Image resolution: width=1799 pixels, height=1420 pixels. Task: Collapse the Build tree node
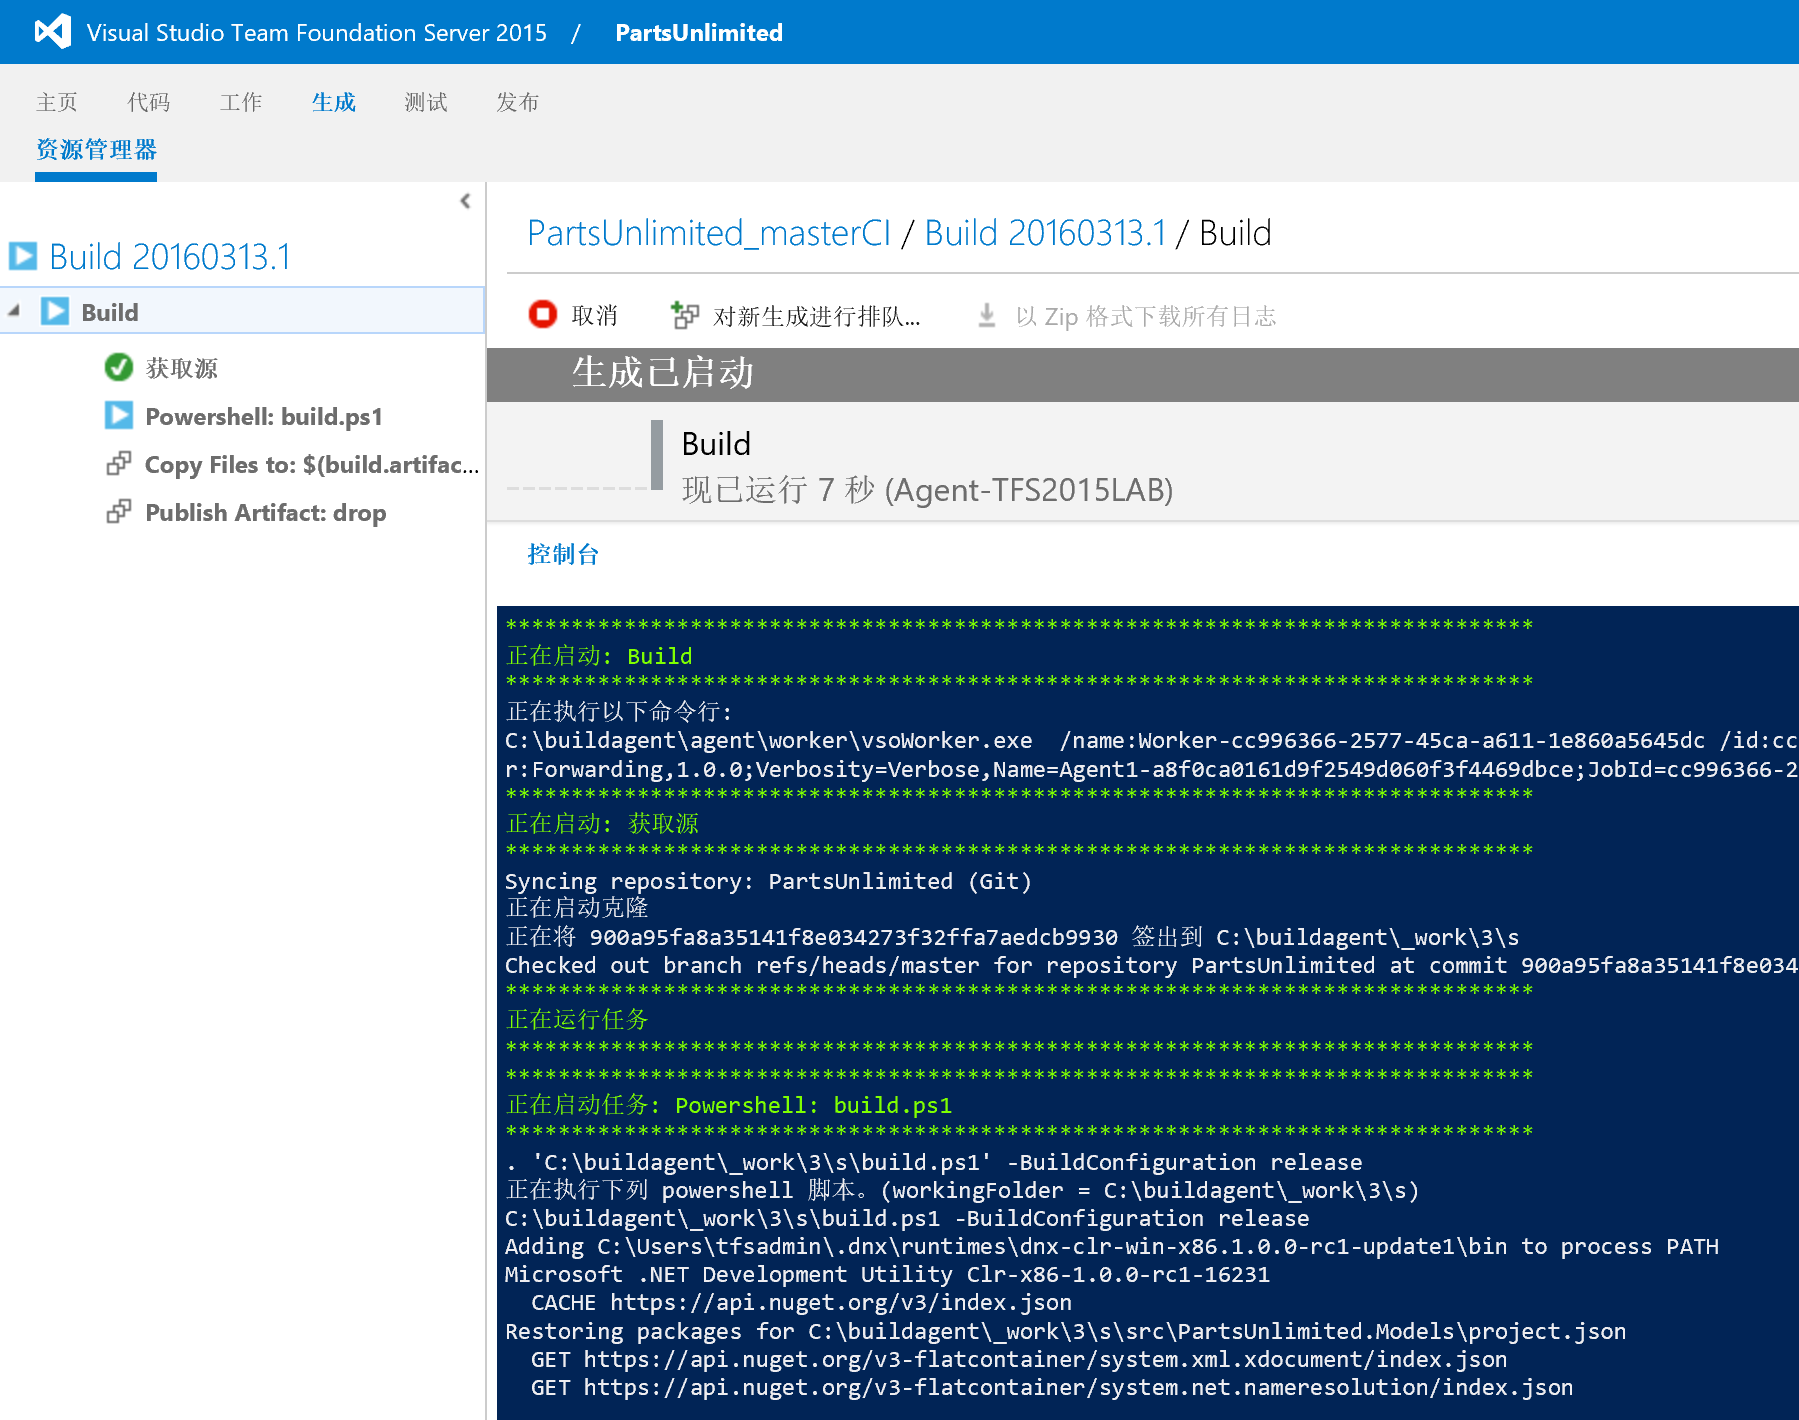pyautogui.click(x=14, y=312)
